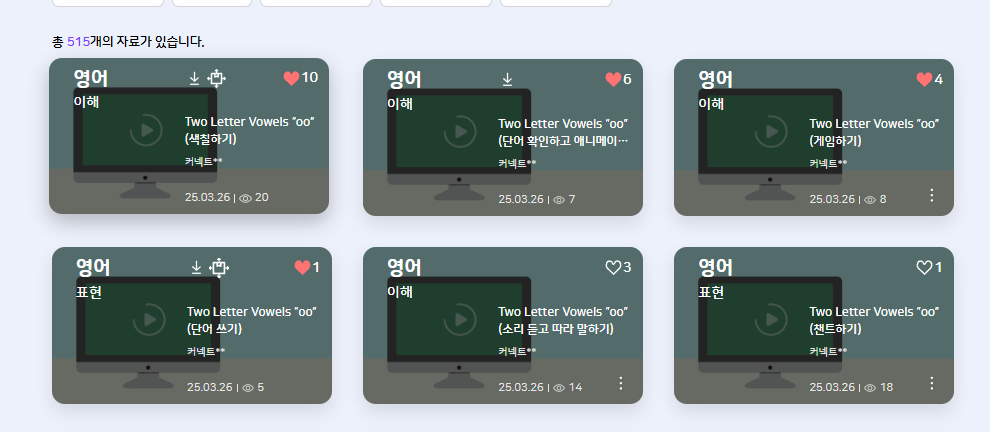Screen dimensions: 990x432
Task: Open Two Letter Vowels (색칠하기) title
Action: click(249, 130)
